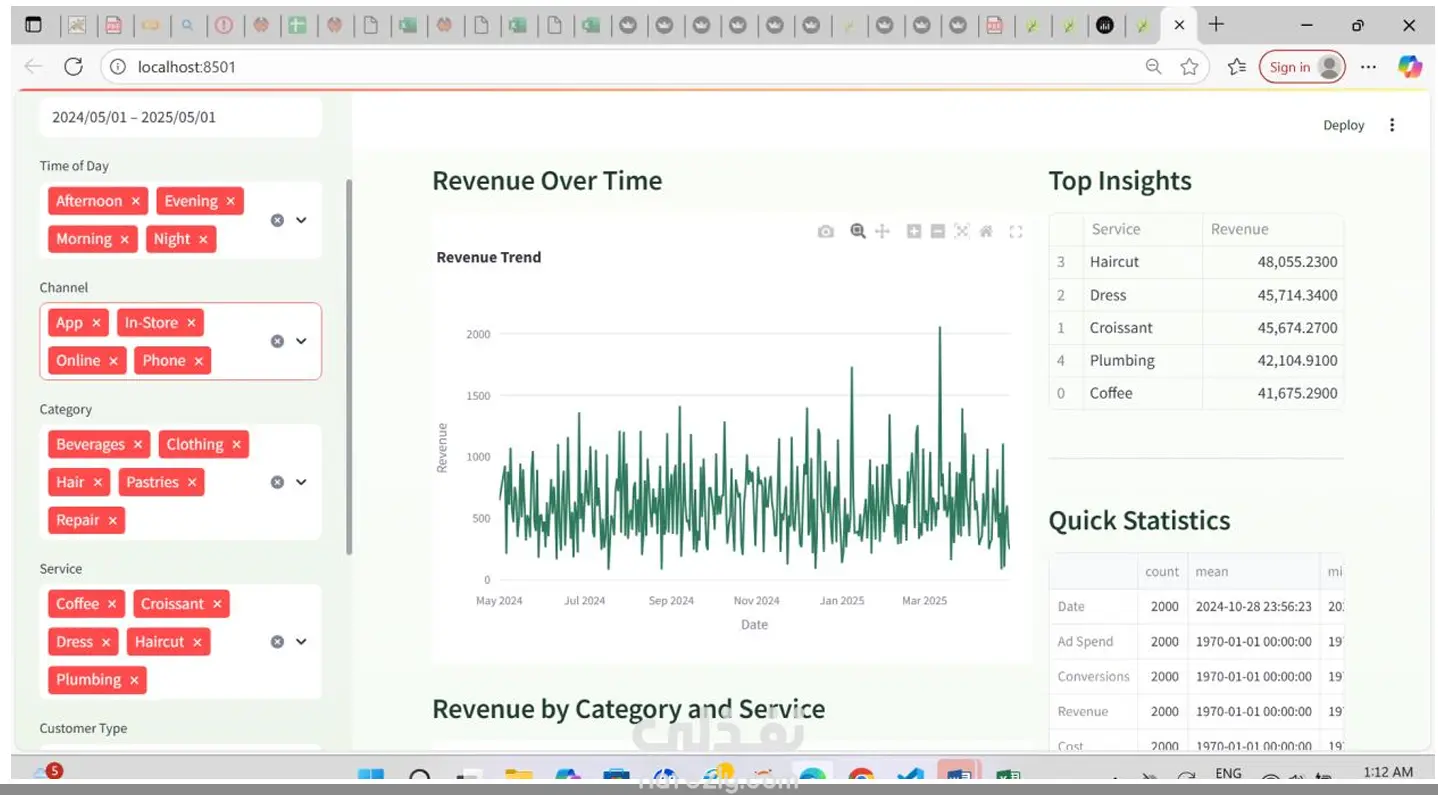The image size is (1438, 795).
Task: View site information icon beside localhost:8501
Action: coord(118,67)
